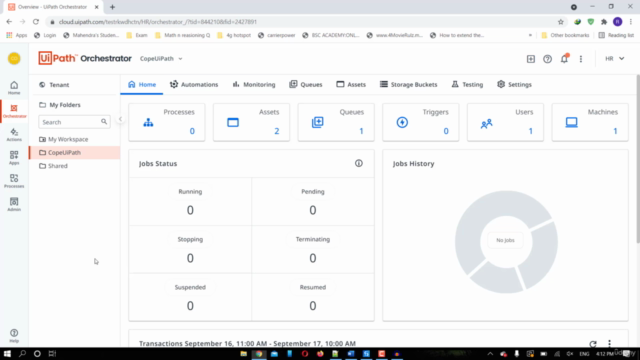Open Actions in the left rail
The height and width of the screenshot is (360, 640).
click(x=14, y=134)
